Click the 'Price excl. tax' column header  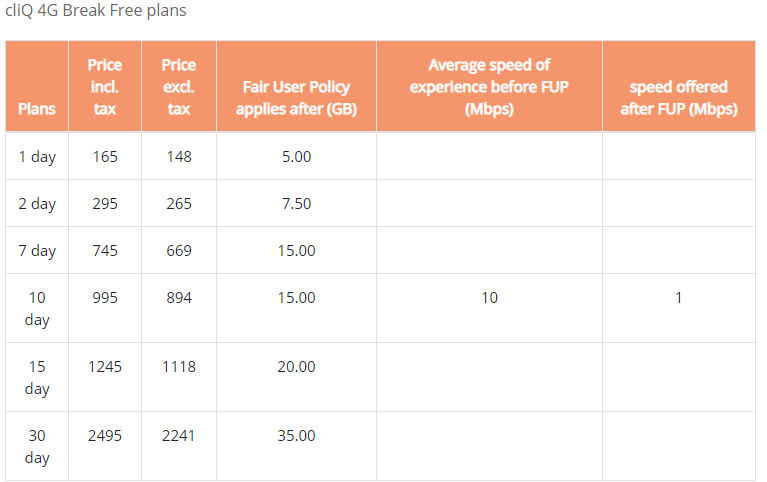pos(179,87)
